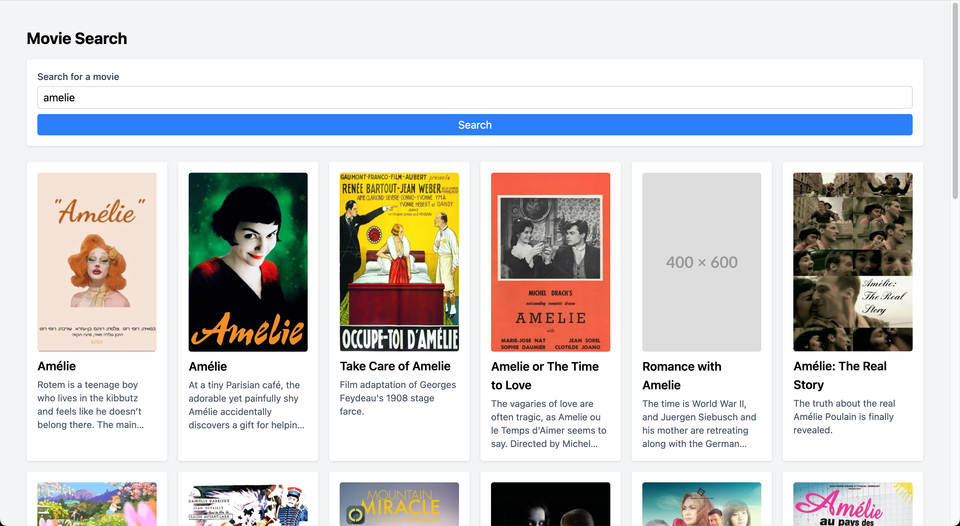Click the Amelie or The Time to Love title

pos(545,375)
